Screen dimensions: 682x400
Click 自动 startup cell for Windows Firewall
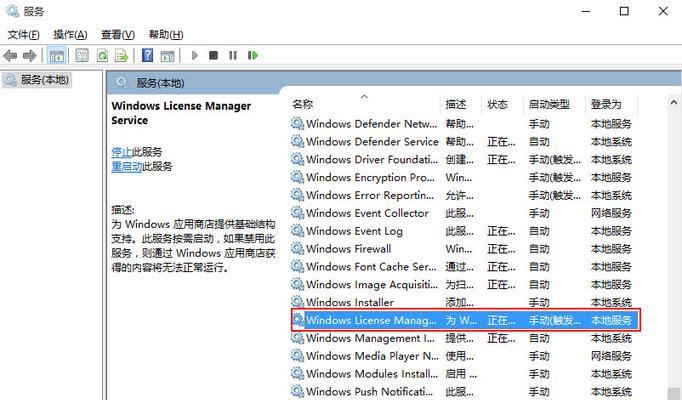point(539,249)
